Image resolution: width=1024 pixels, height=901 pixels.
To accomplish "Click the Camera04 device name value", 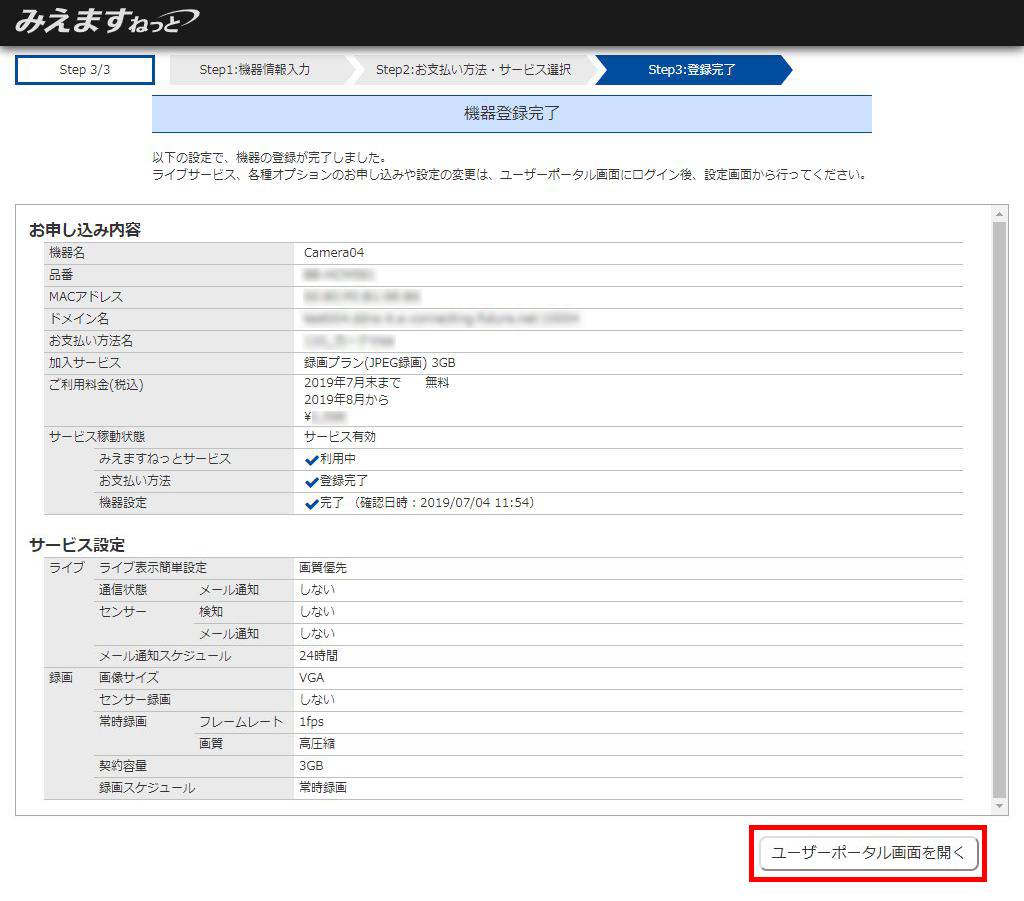I will (334, 253).
